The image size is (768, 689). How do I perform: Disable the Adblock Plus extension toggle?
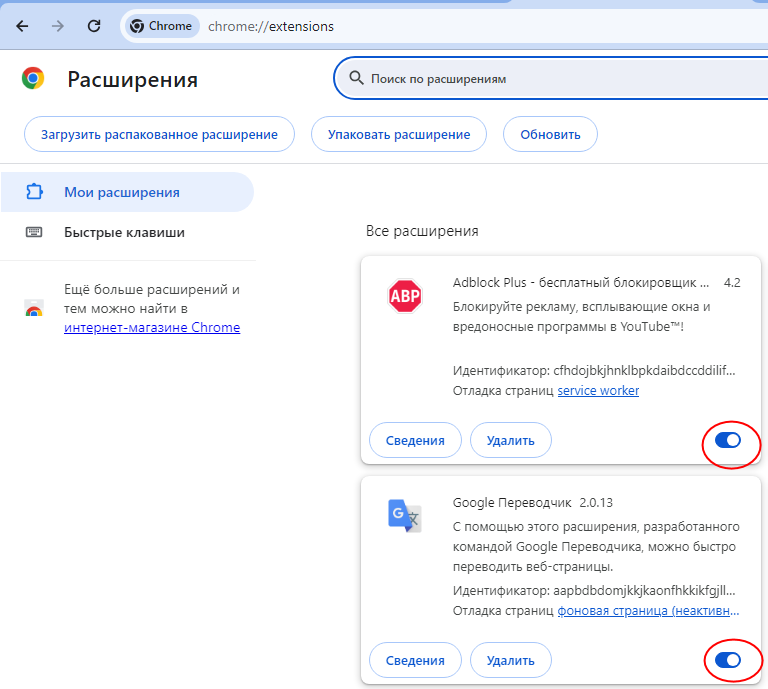tap(727, 440)
